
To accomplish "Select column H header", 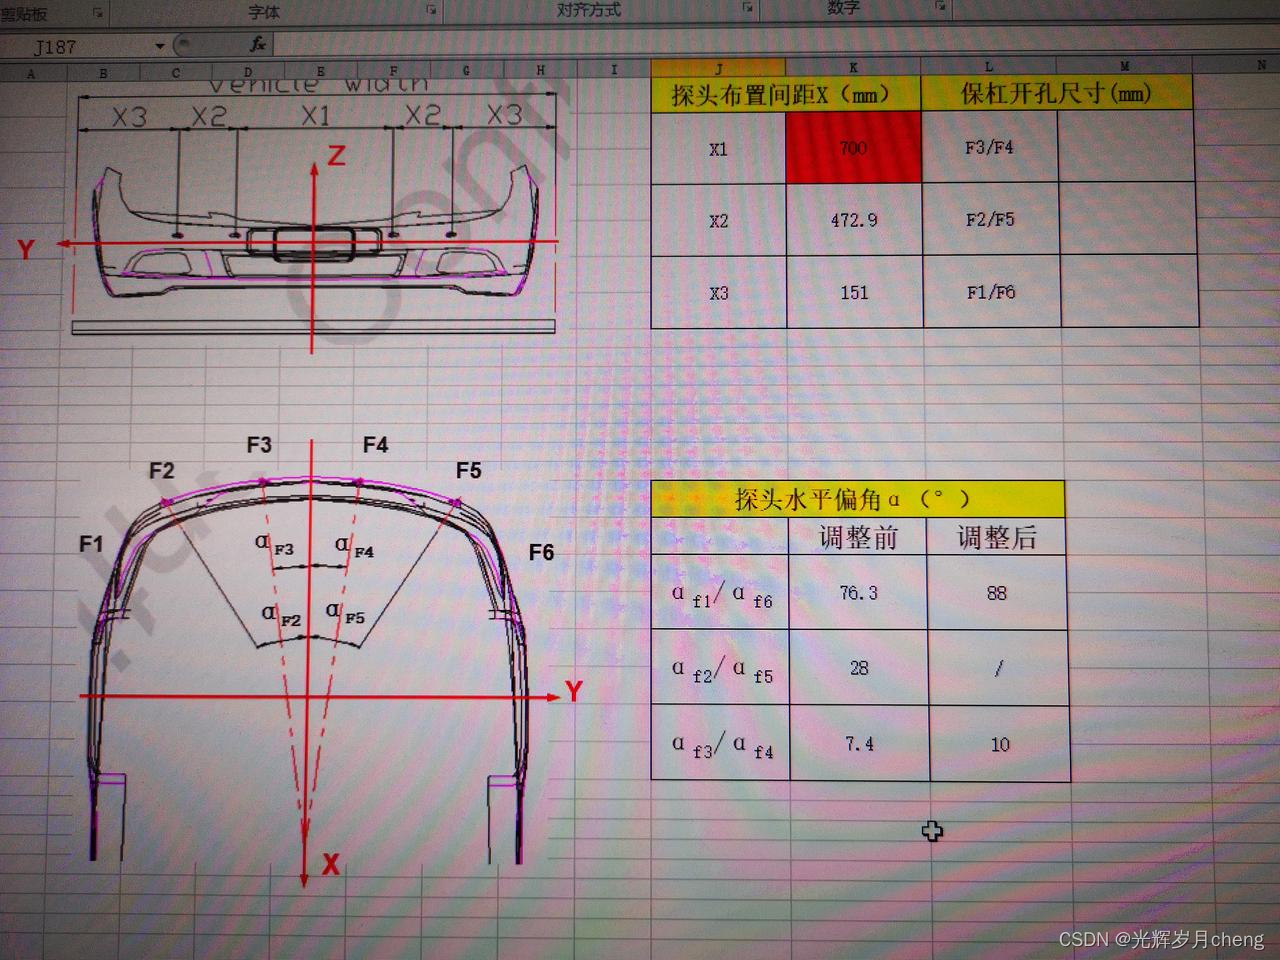I will [541, 70].
